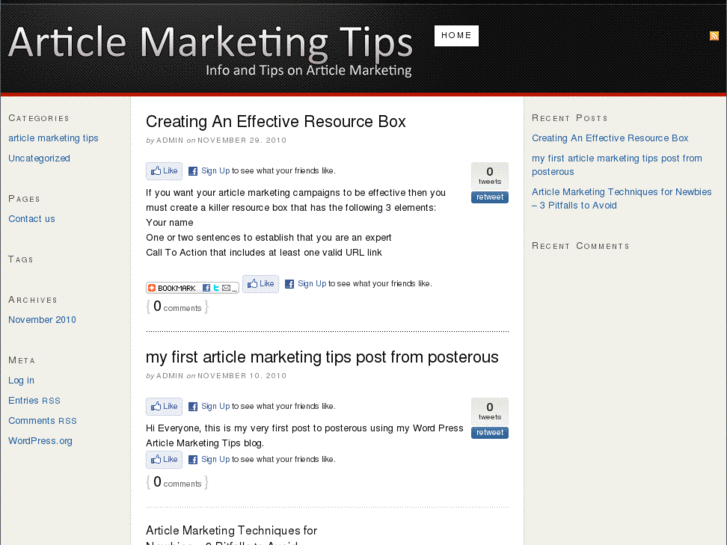Click the Bookmark share button under resource box post
Image resolution: width=727 pixels, height=545 pixels.
click(x=193, y=288)
